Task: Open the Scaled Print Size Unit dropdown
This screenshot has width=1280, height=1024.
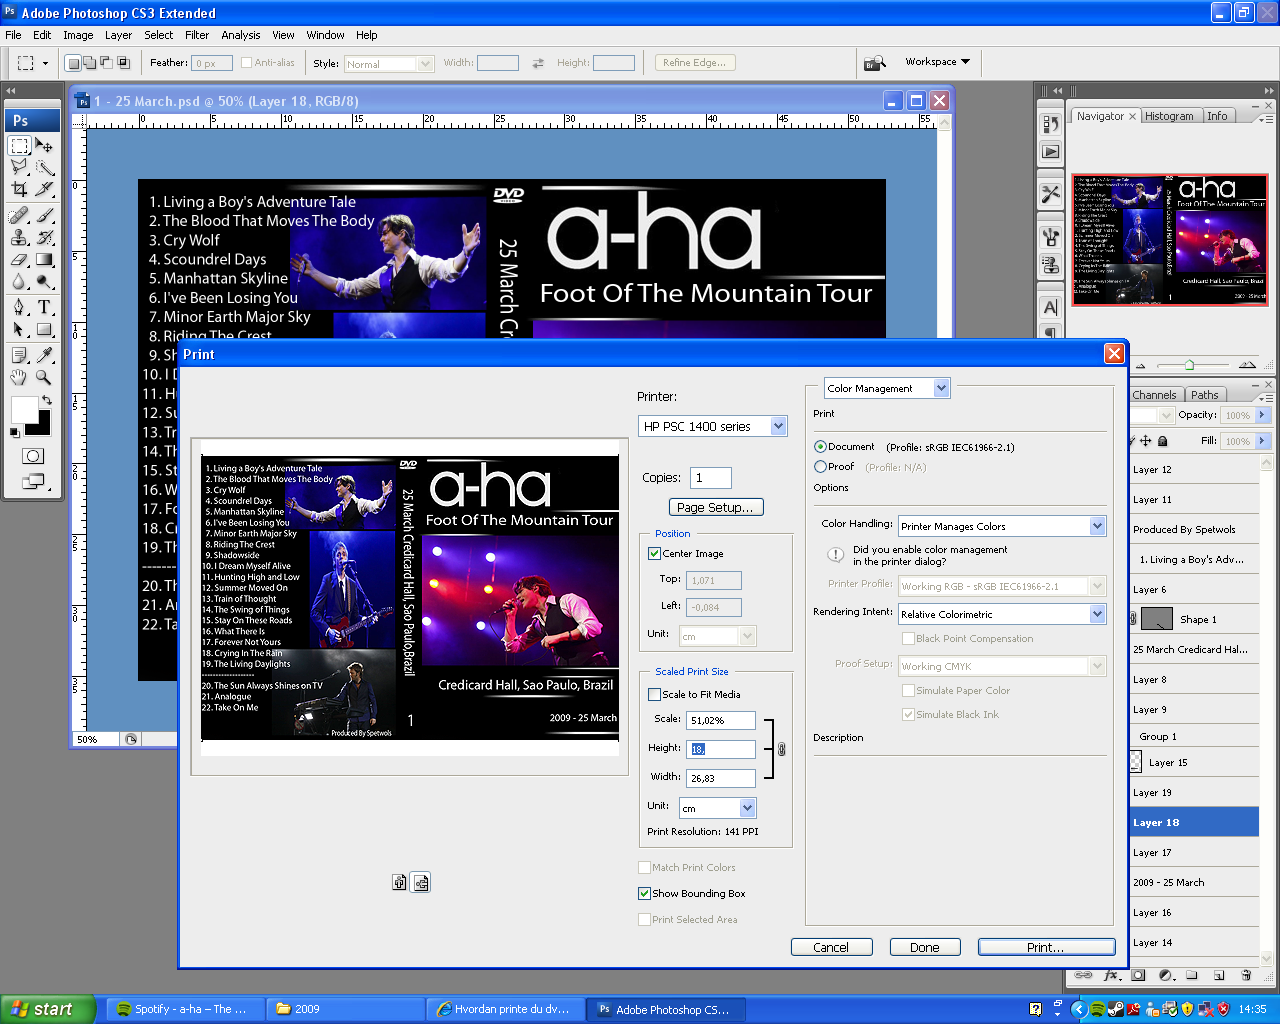Action: click(717, 808)
